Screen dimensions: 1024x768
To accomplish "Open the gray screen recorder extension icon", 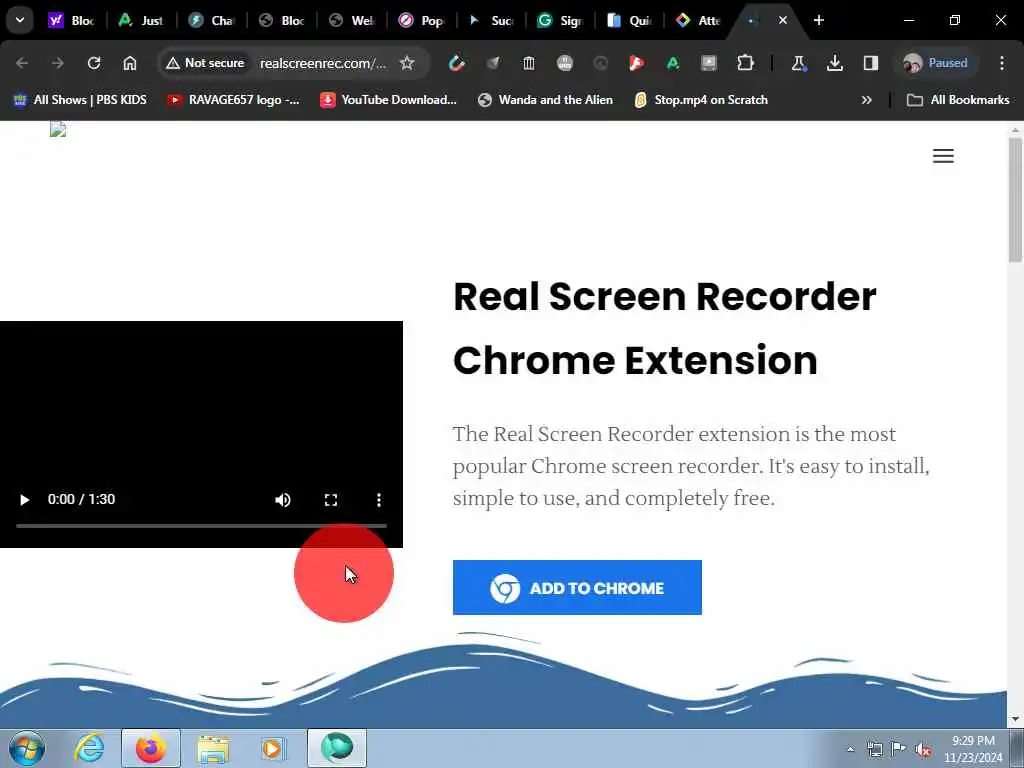I will click(709, 63).
